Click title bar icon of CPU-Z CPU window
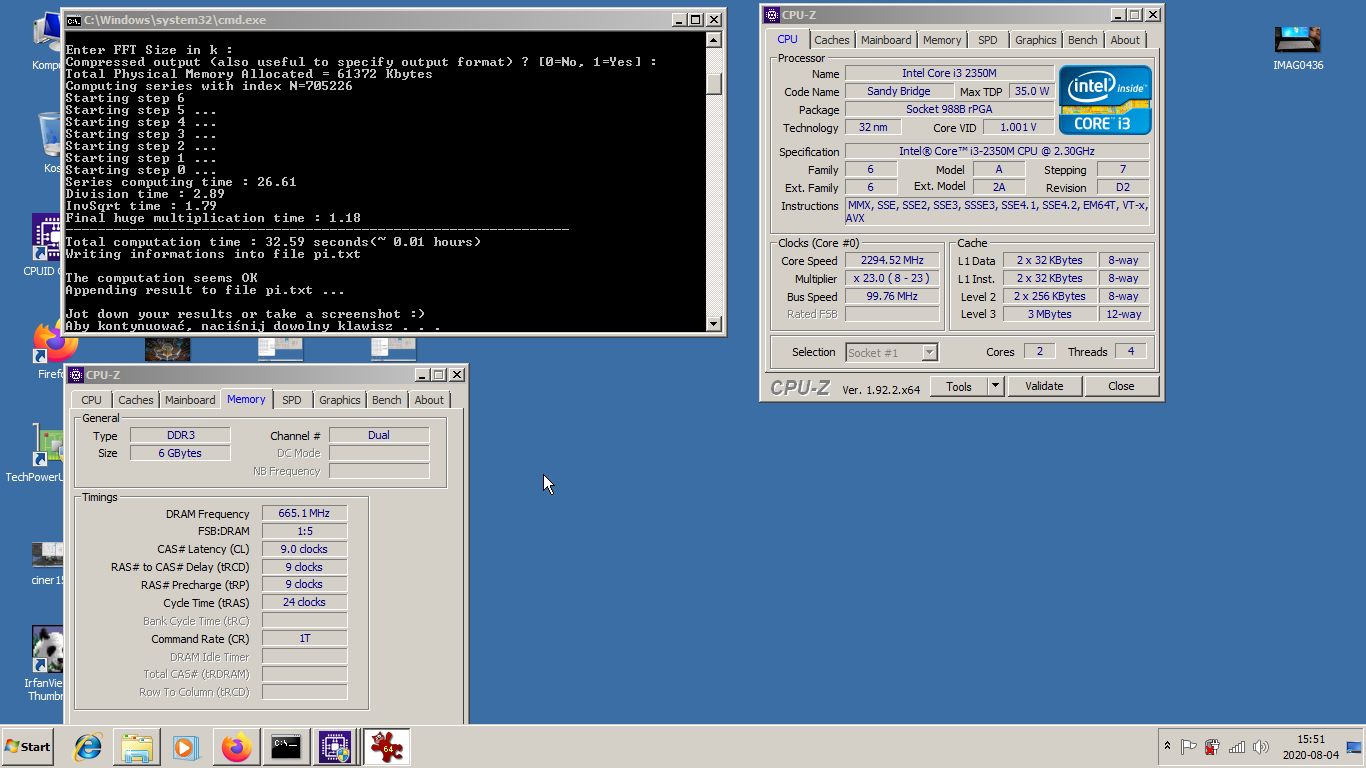The image size is (1366, 768). coord(772,14)
